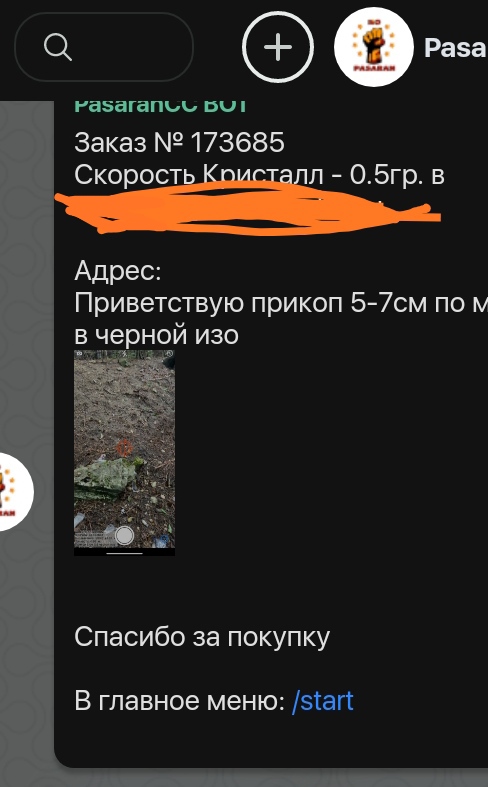Click the Адрес: label text

pos(117,272)
